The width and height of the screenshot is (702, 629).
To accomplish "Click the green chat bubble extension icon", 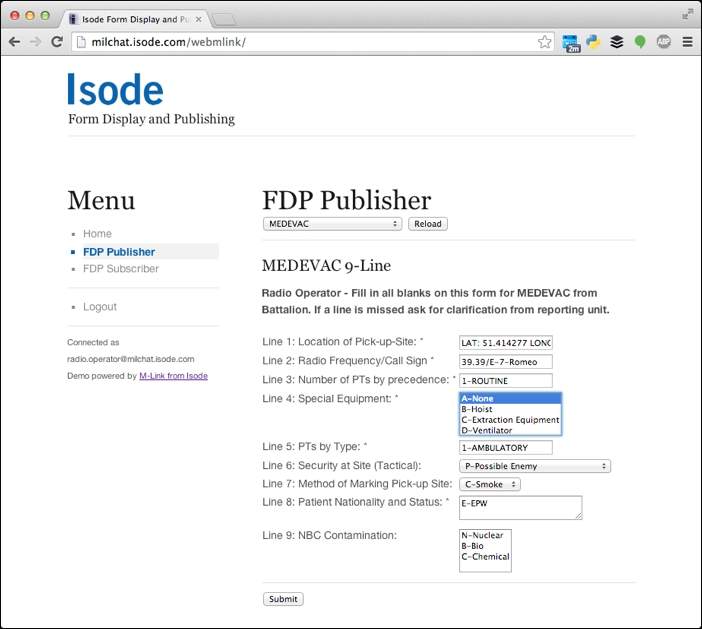I will coord(640,42).
